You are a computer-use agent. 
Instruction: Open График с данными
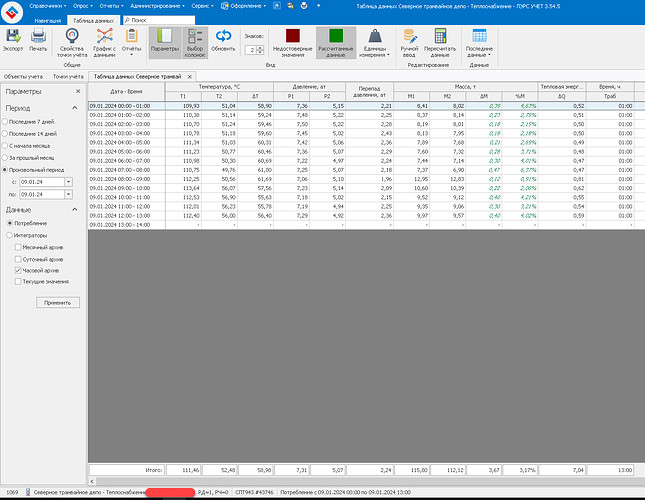[x=104, y=42]
